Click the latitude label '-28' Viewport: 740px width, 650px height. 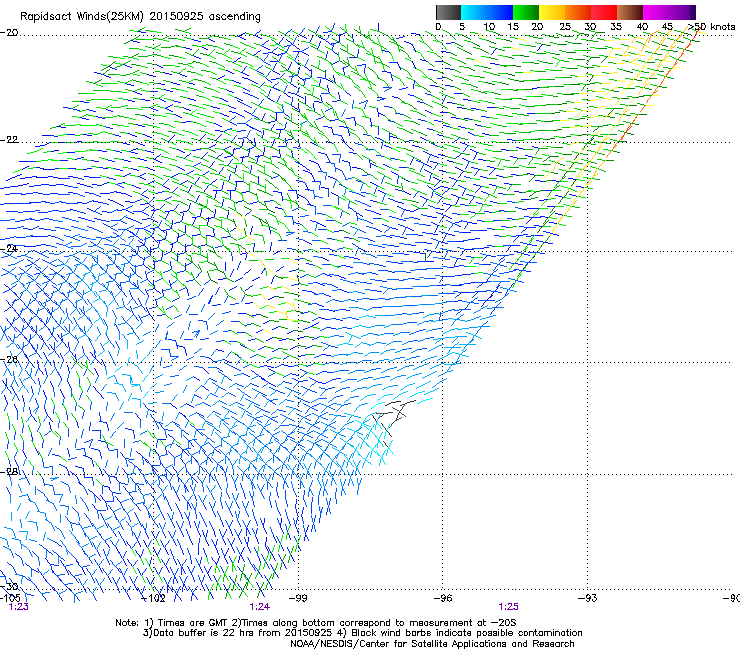(x=9, y=472)
